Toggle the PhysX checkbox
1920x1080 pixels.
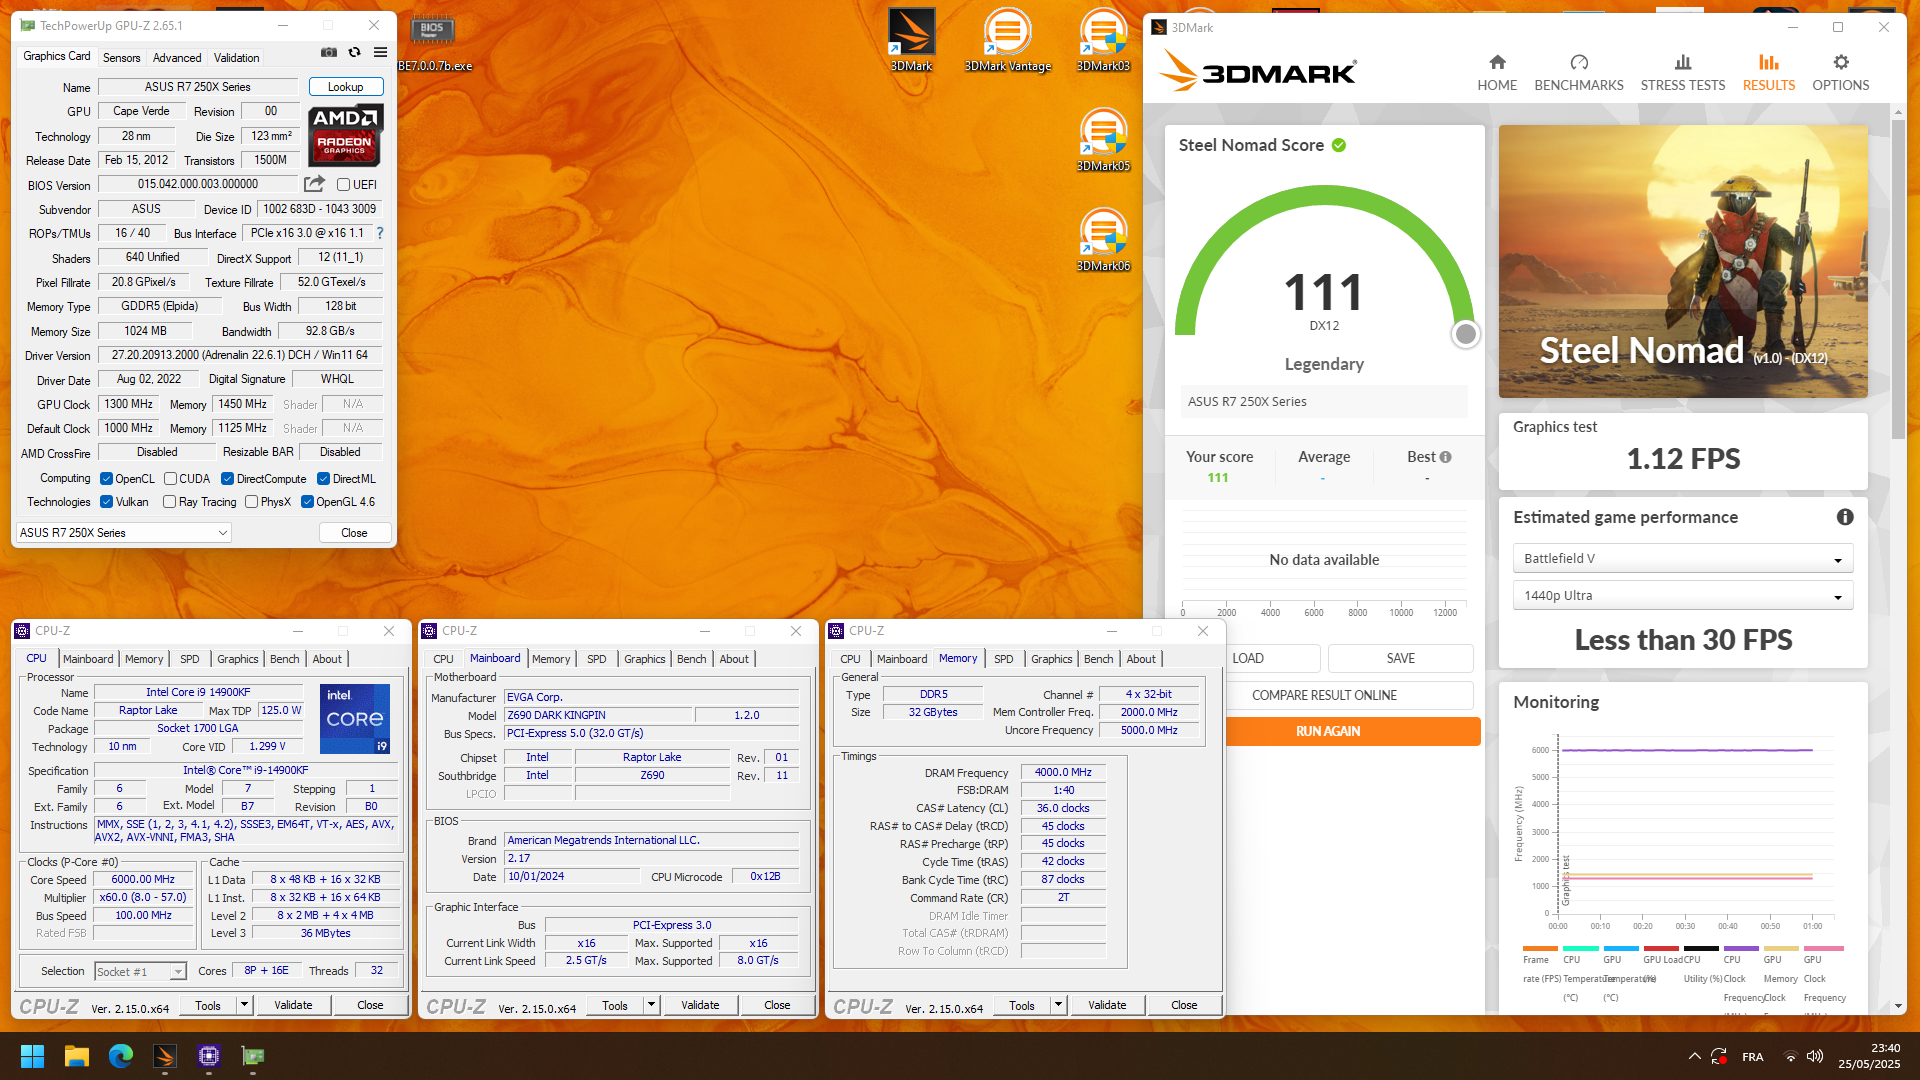click(x=251, y=502)
